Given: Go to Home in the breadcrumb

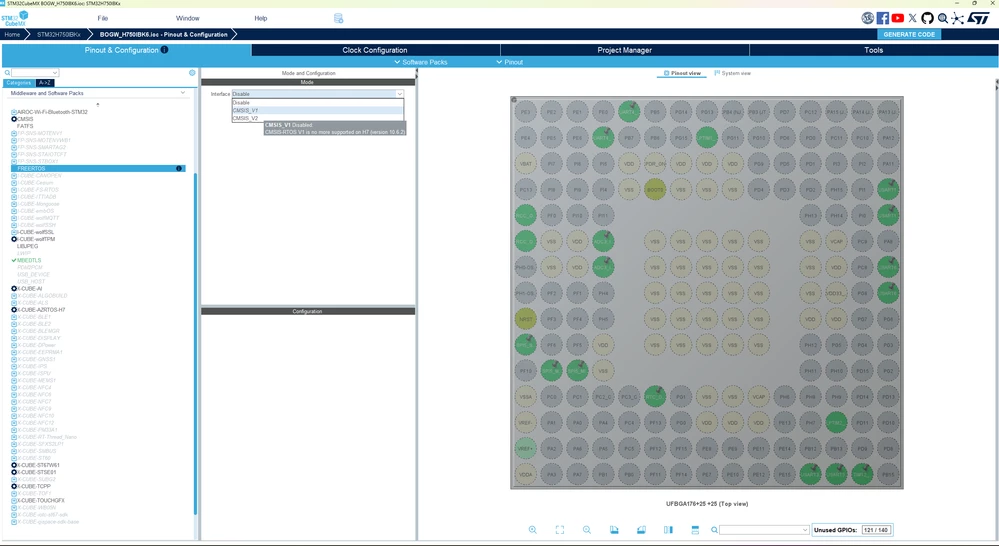Looking at the screenshot, I should click(12, 34).
